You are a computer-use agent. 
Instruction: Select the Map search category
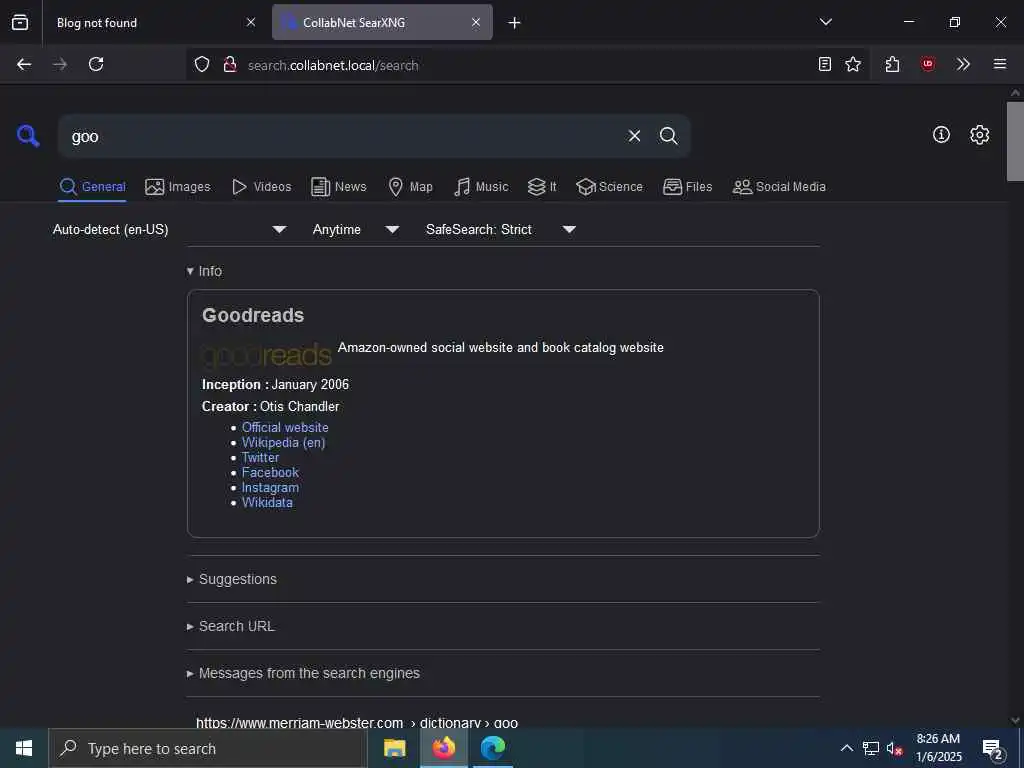click(x=410, y=187)
